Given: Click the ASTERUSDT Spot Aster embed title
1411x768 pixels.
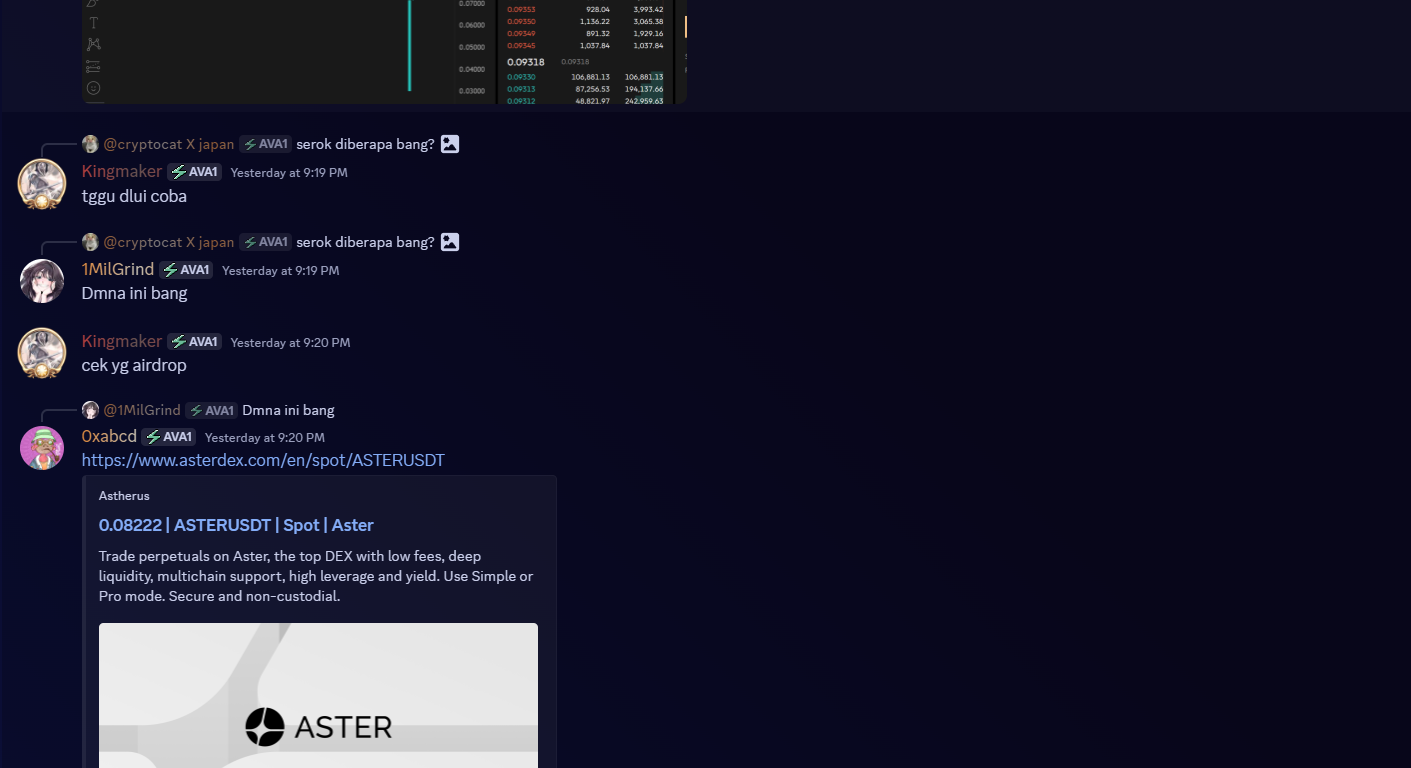Looking at the screenshot, I should click(236, 524).
